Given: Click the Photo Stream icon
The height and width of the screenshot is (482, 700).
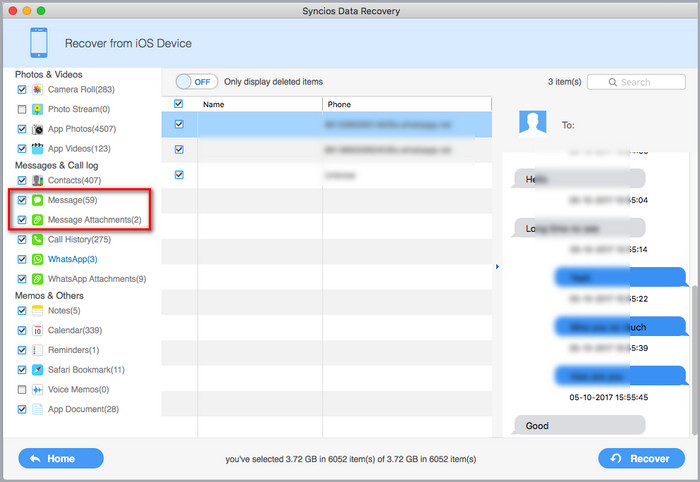Looking at the screenshot, I should (x=38, y=109).
